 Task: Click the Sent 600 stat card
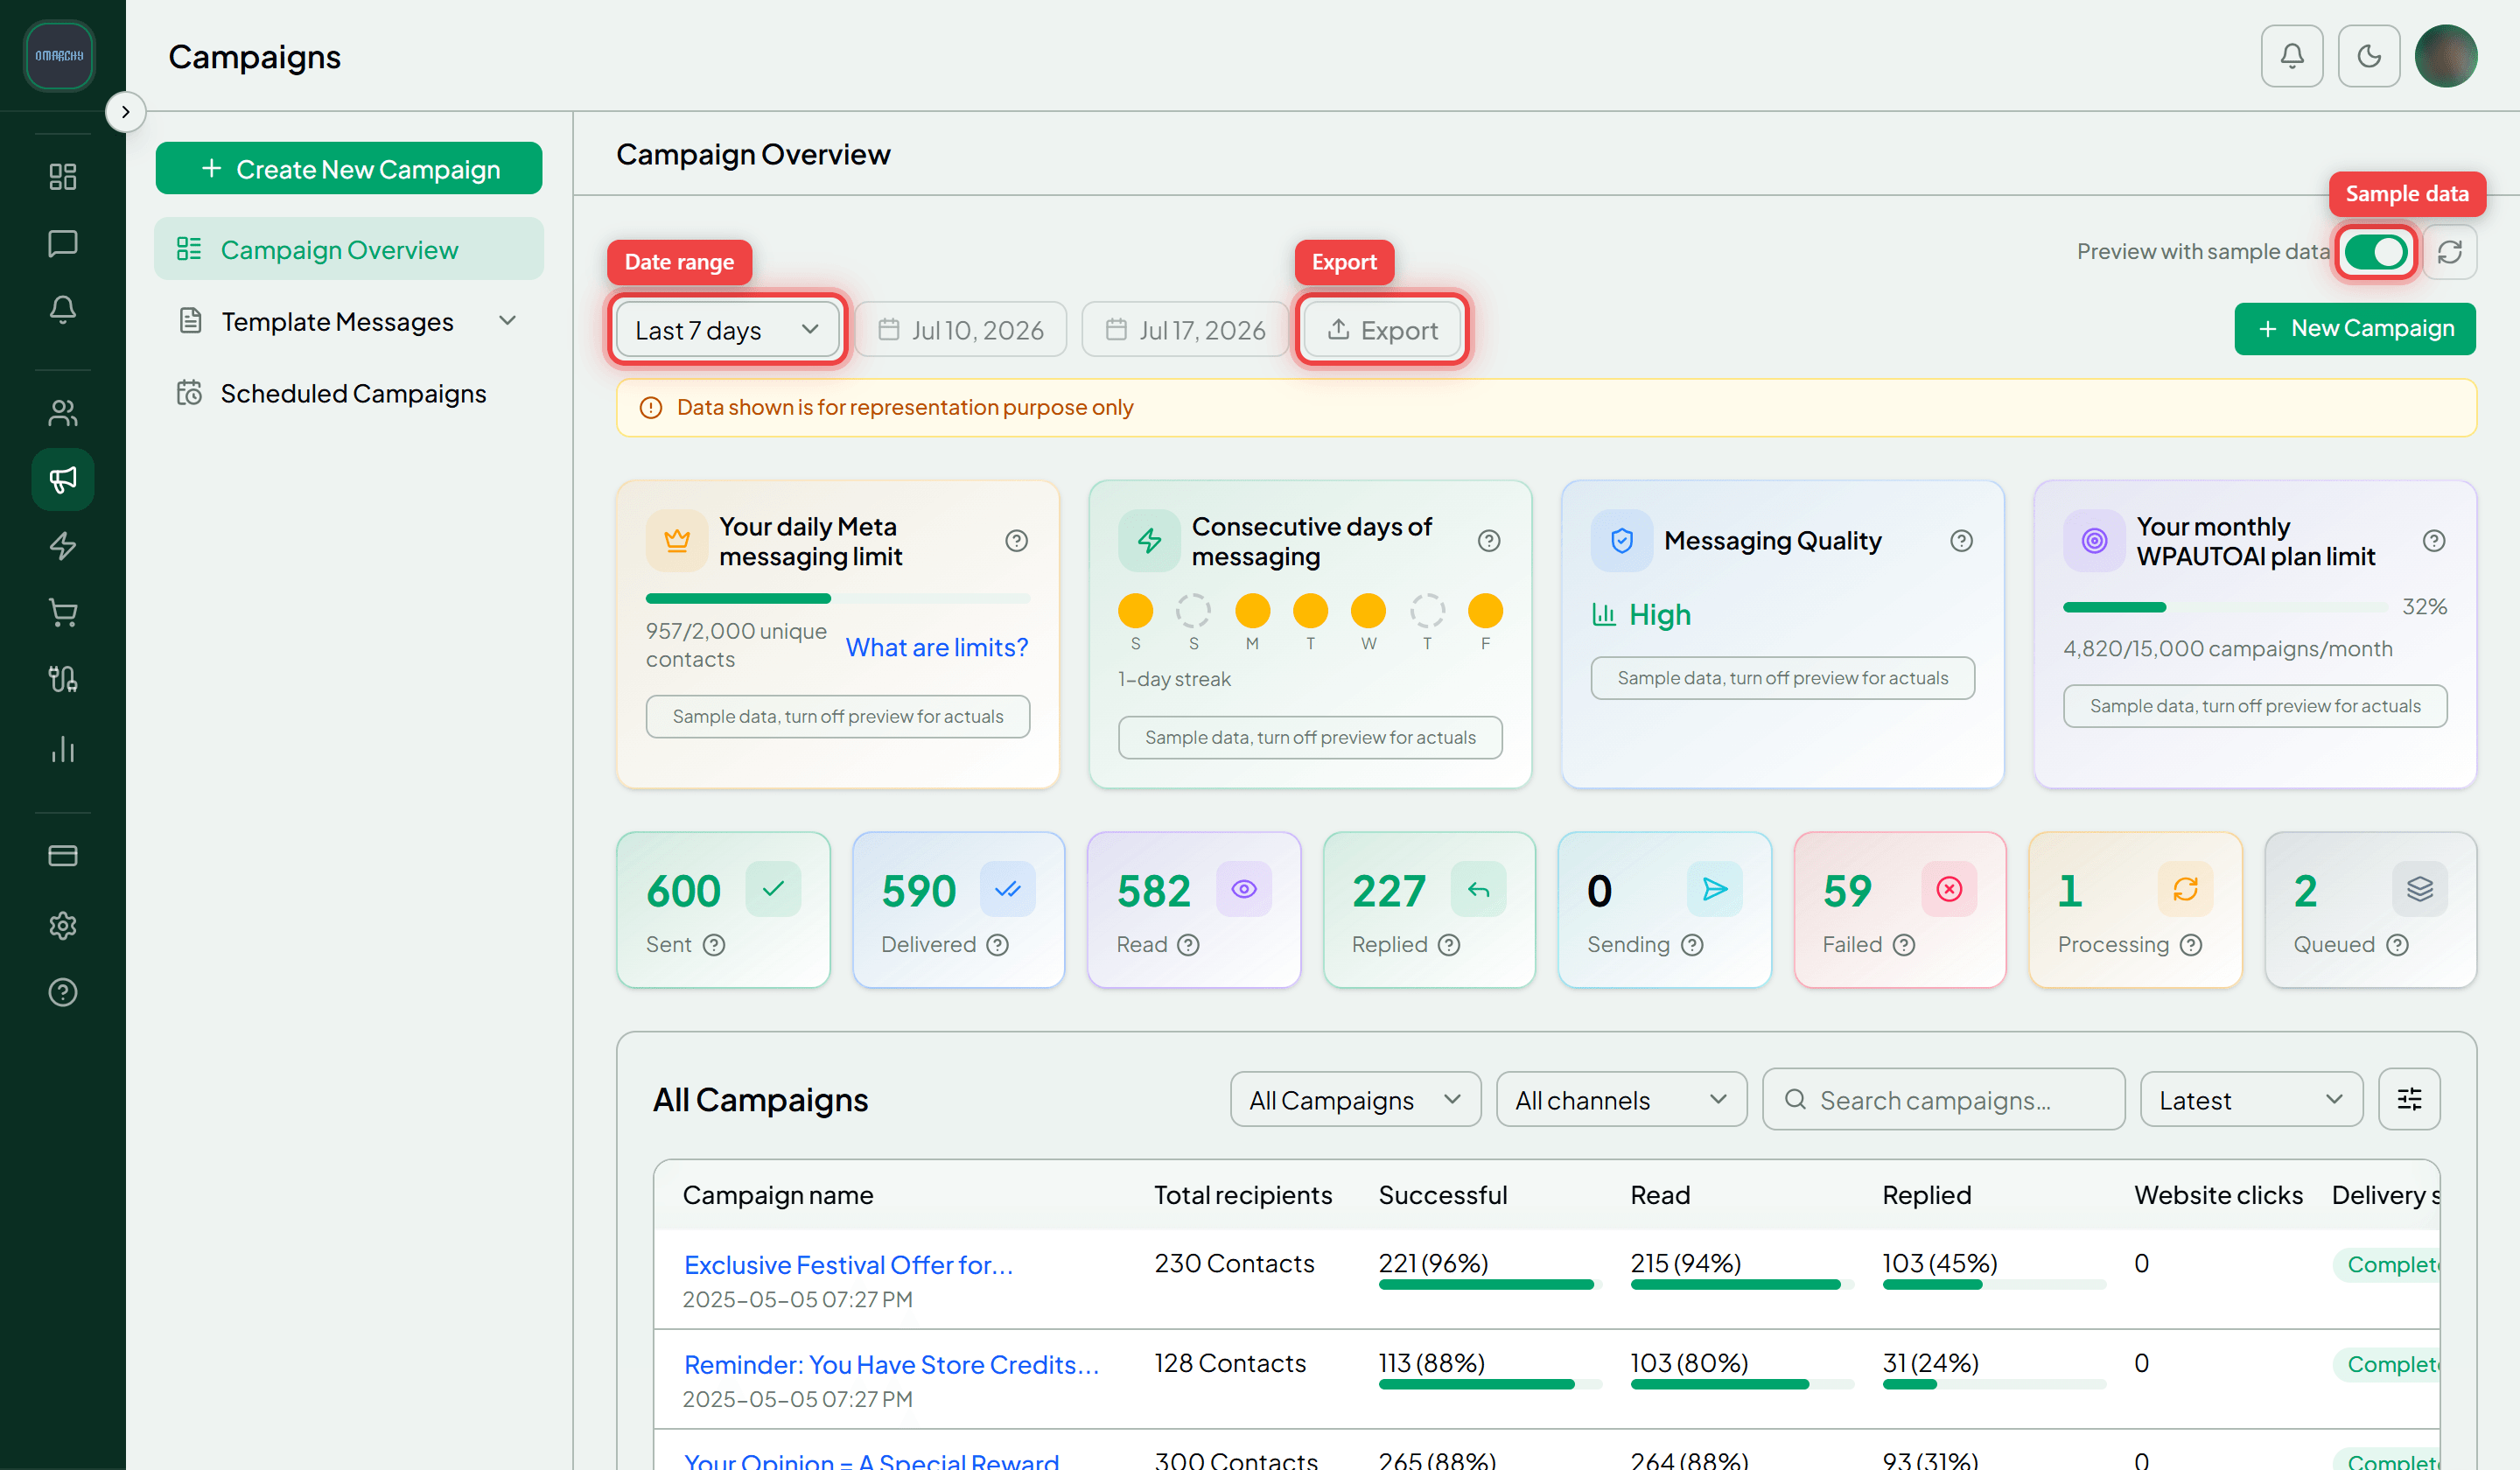(x=723, y=910)
